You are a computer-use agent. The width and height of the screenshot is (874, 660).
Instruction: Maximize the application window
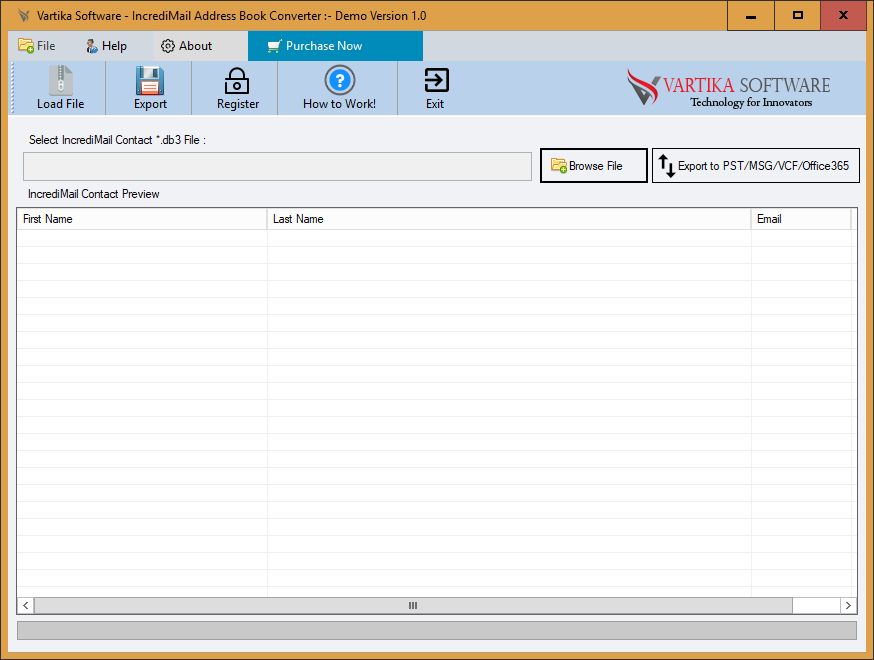[x=798, y=16]
